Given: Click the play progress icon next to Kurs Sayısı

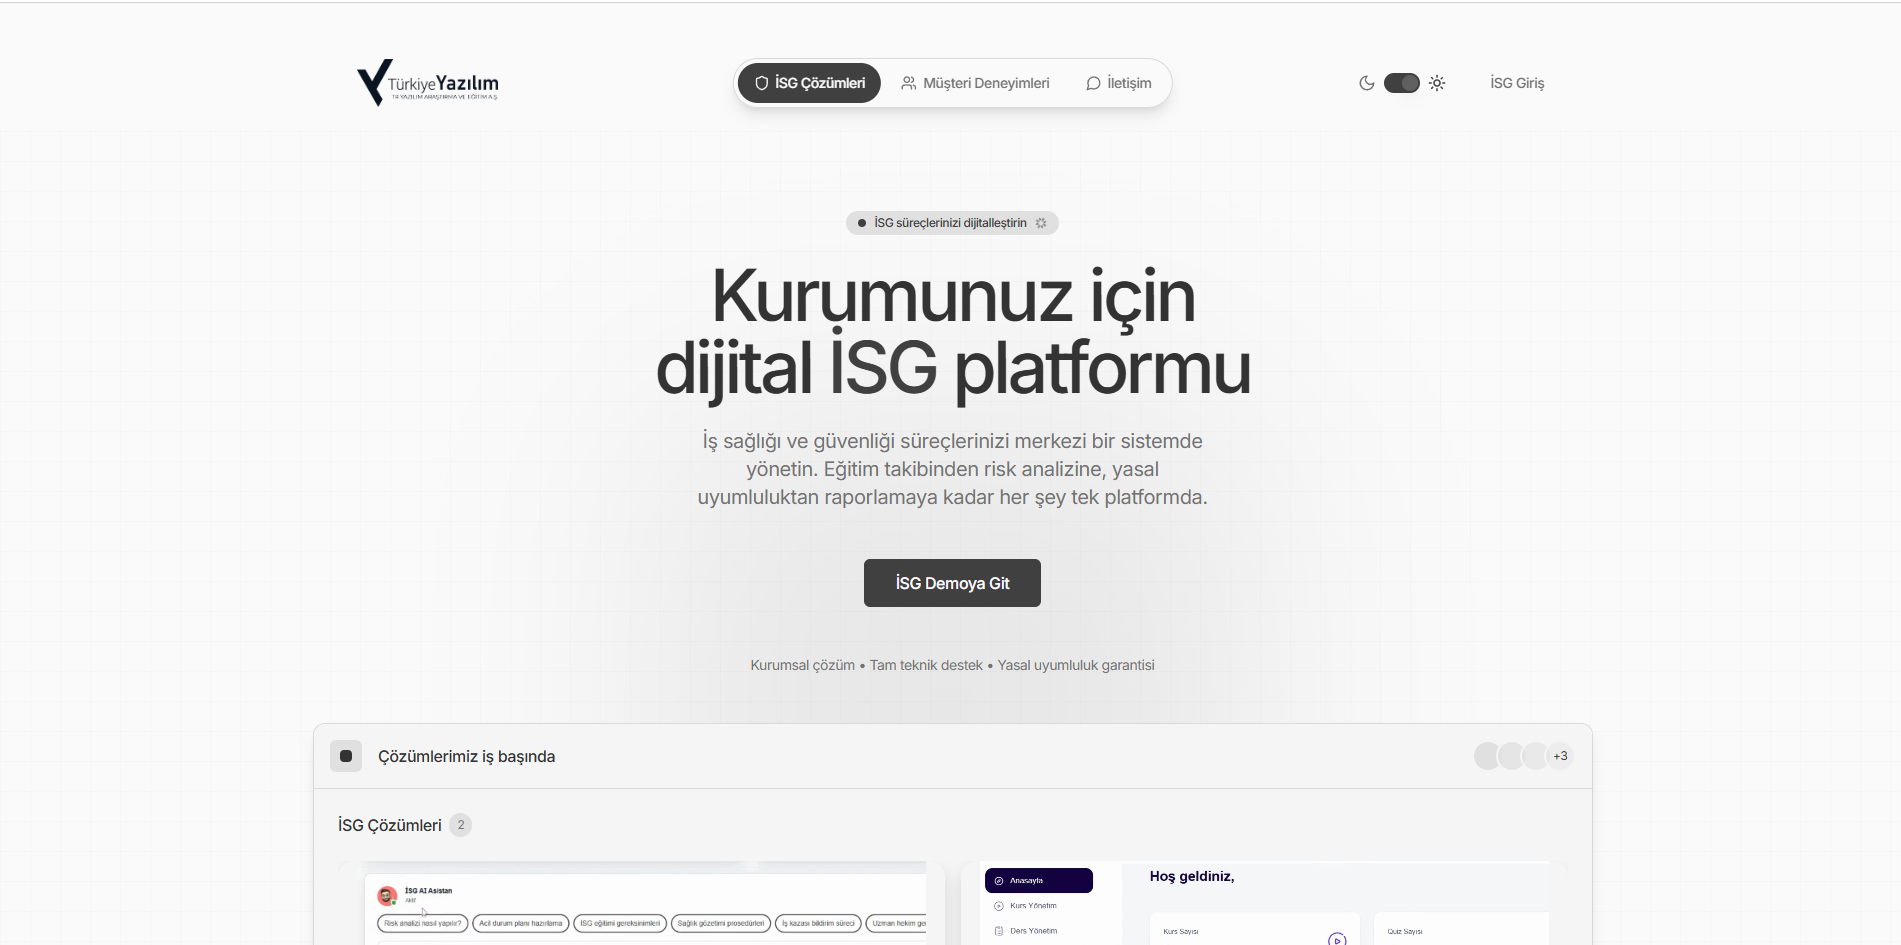Looking at the screenshot, I should [1337, 940].
